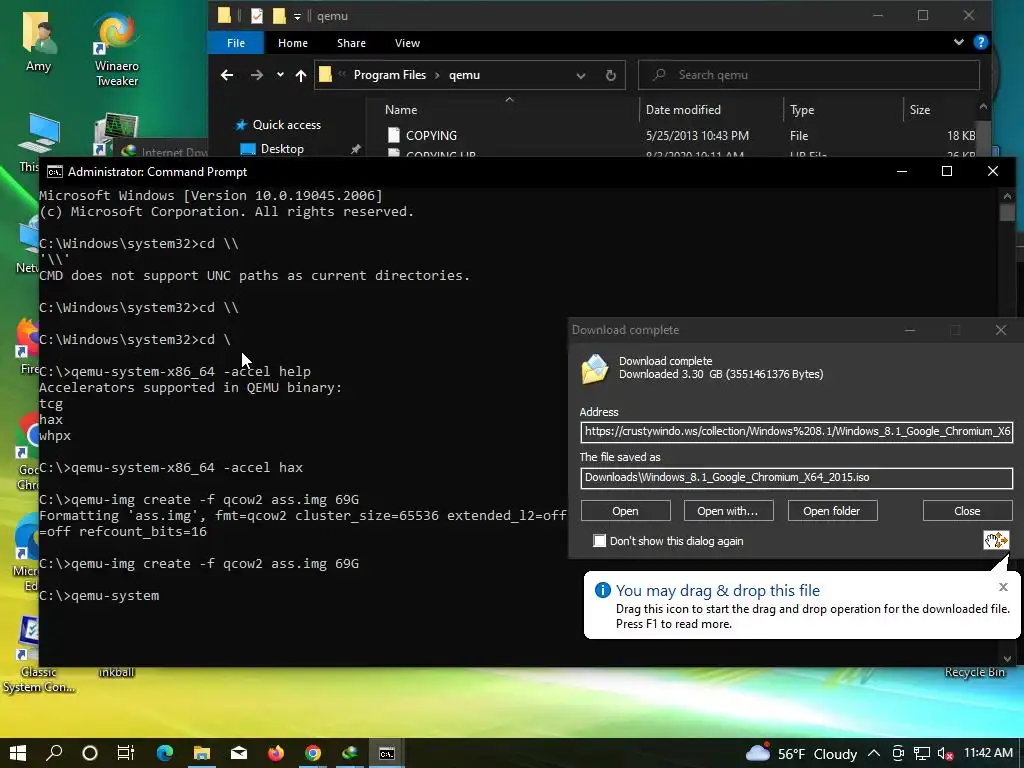Launch Firefox from the taskbar
Image resolution: width=1024 pixels, height=768 pixels.
point(276,753)
